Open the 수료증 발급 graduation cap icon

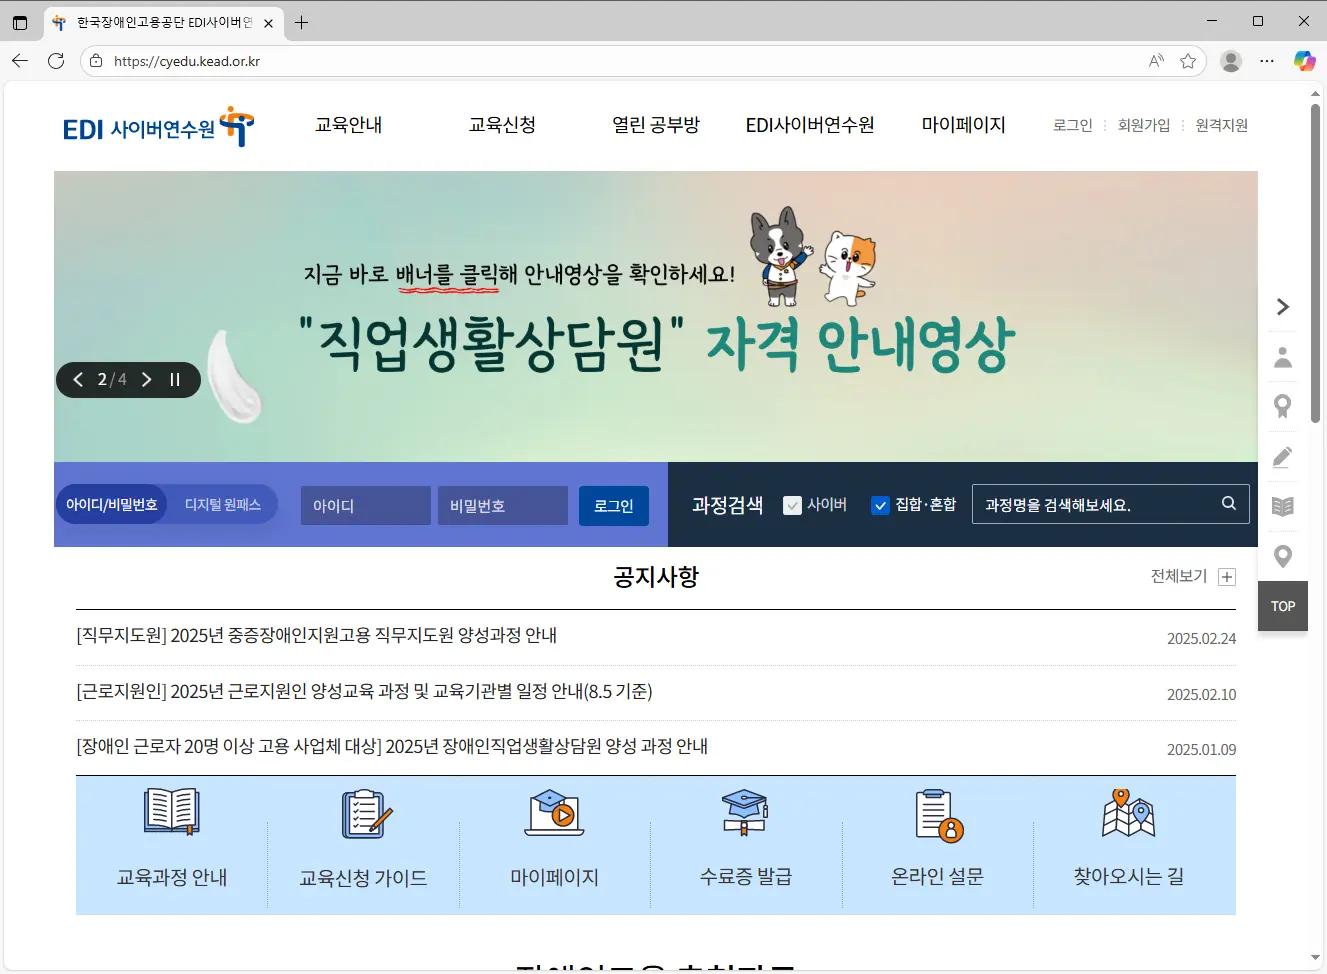(746, 812)
